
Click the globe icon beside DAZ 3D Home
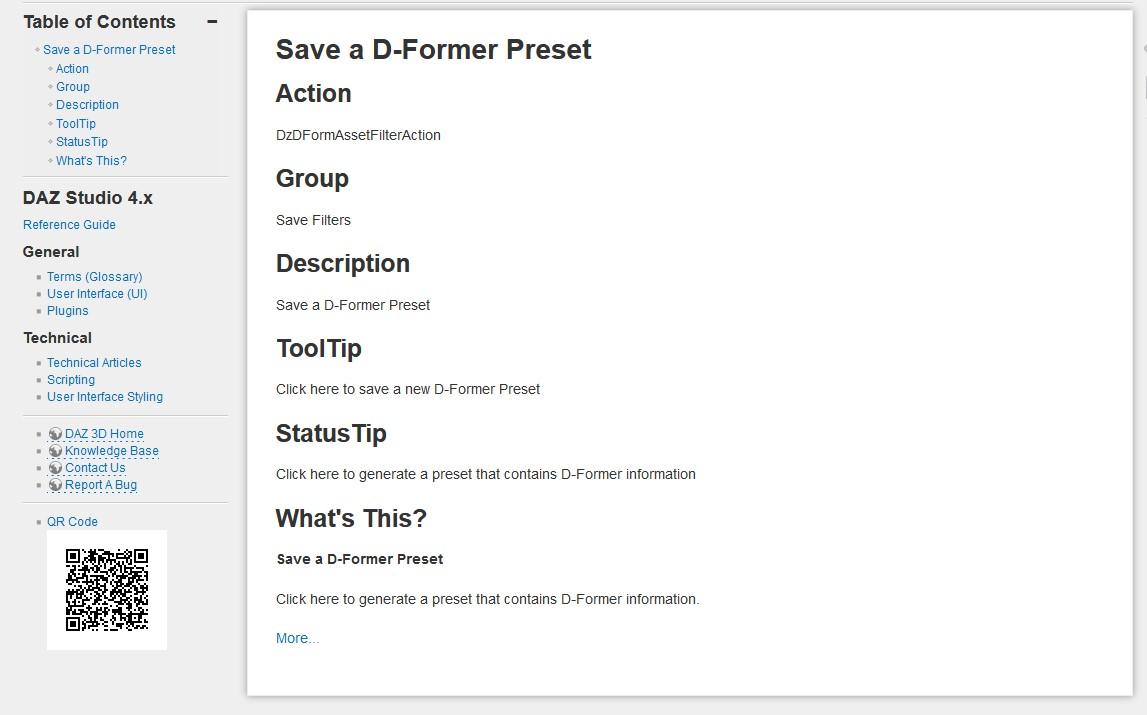coord(56,434)
